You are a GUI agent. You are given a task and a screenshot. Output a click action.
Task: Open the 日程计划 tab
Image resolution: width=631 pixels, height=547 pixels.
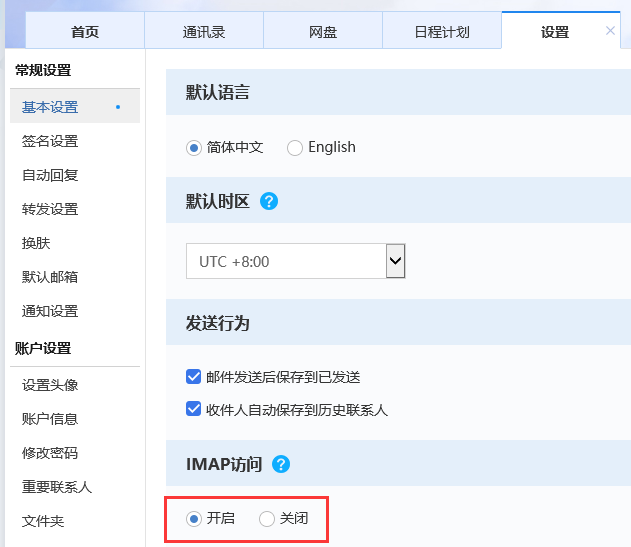coord(442,32)
